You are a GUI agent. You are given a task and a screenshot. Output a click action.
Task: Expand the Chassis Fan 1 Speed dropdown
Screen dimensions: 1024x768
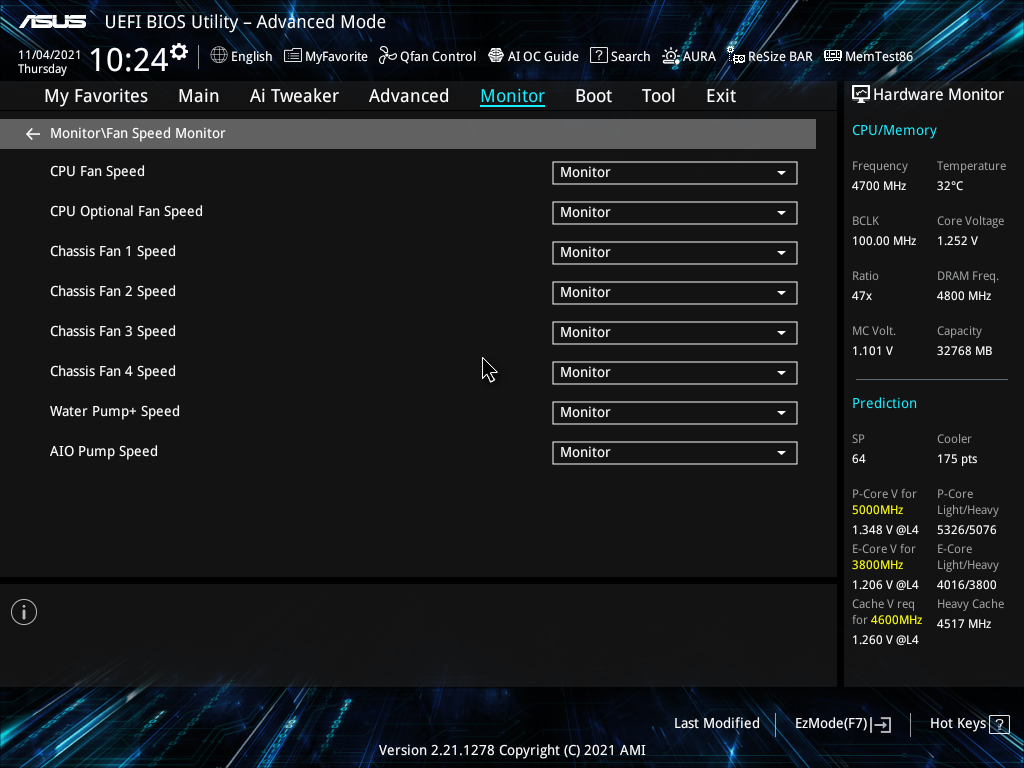click(675, 253)
